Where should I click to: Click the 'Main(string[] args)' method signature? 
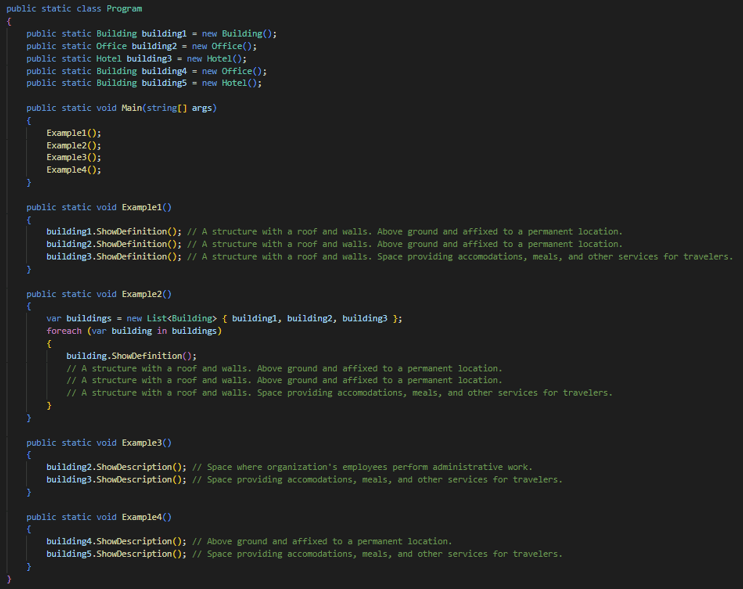click(x=121, y=108)
